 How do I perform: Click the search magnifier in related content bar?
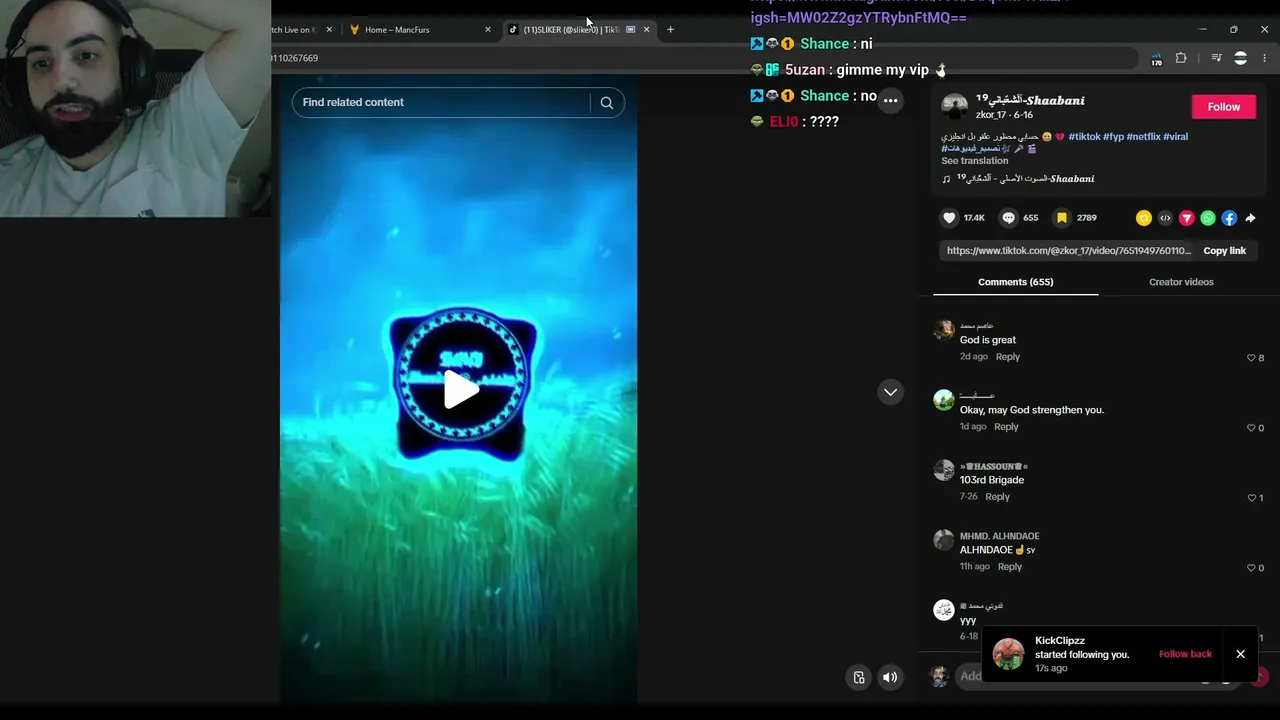[607, 102]
